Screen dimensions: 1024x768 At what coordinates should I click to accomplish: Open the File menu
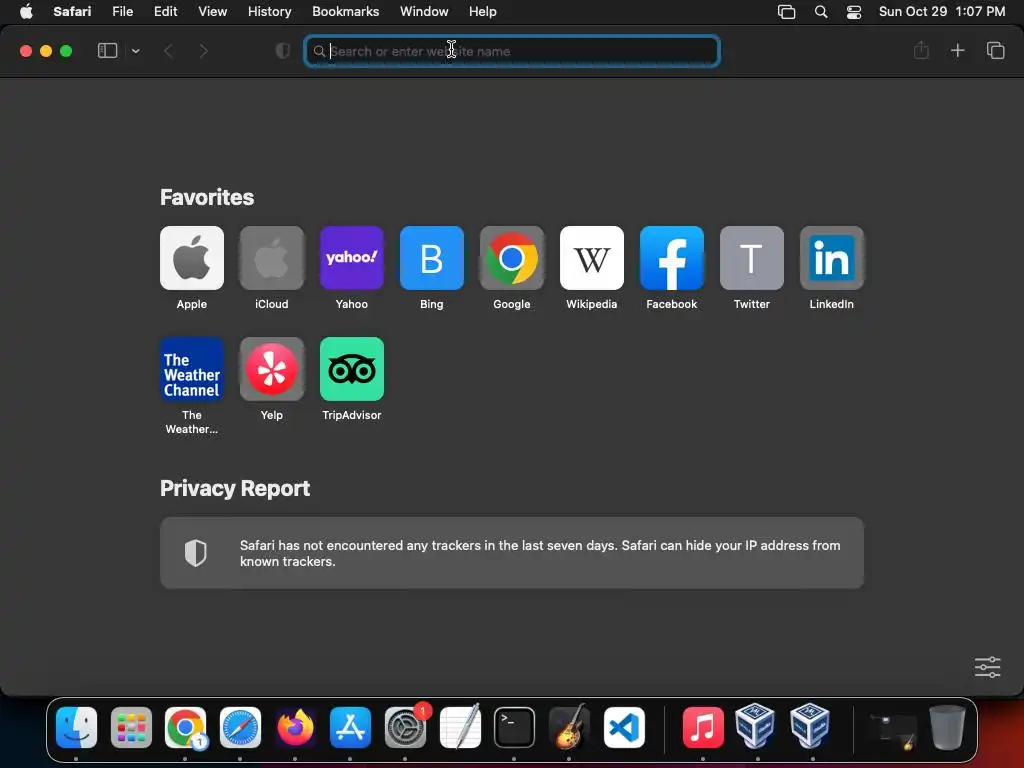point(123,11)
